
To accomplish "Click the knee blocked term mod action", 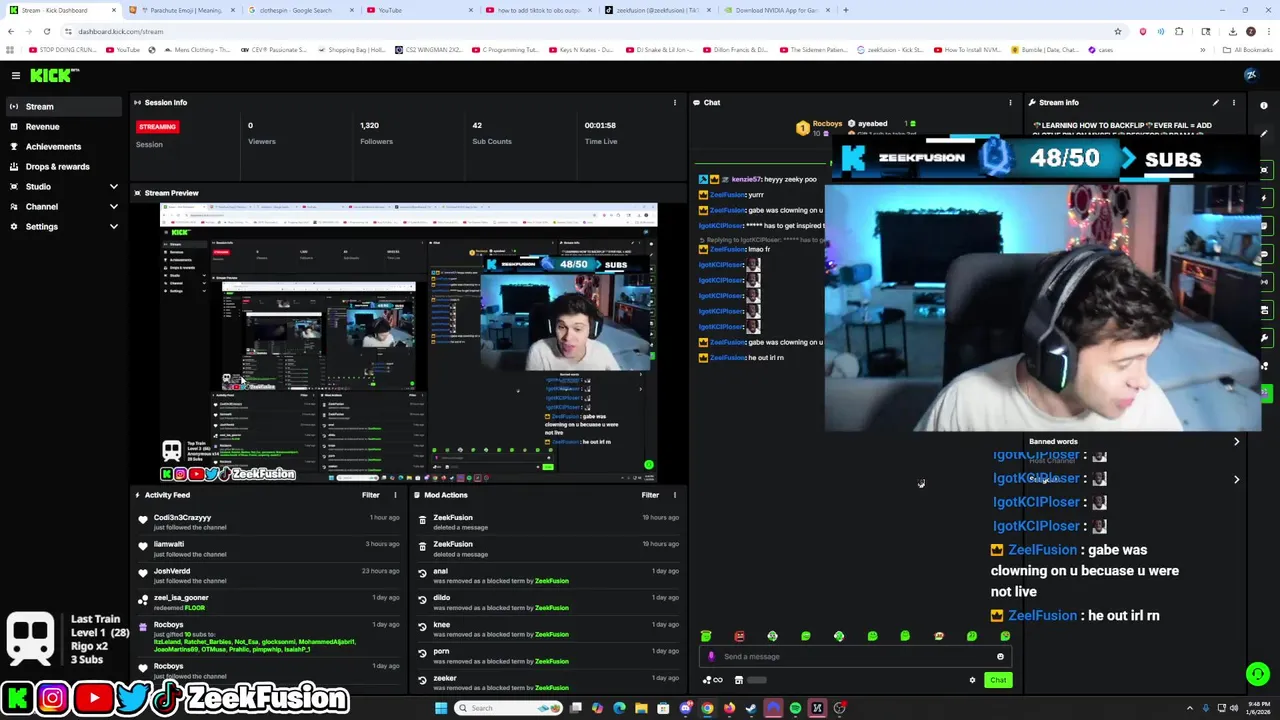I will (548, 629).
